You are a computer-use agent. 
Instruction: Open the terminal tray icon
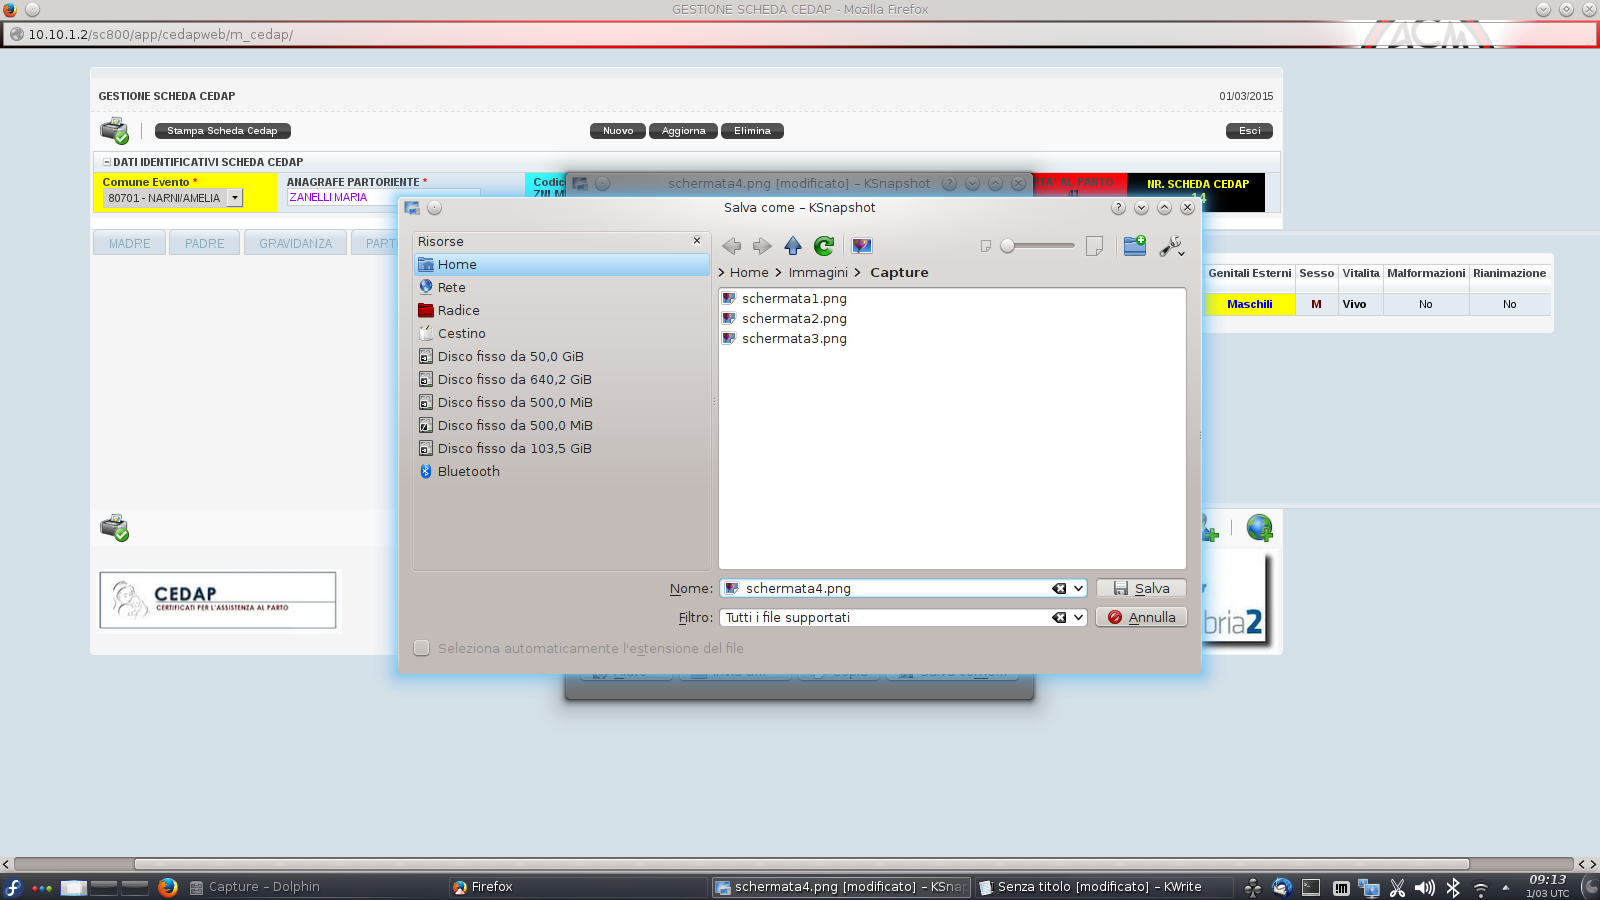coord(1311,887)
